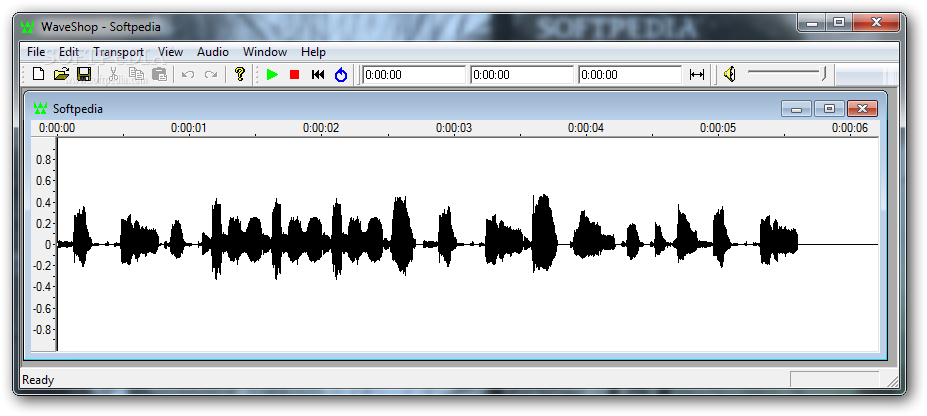Minimize the main WaveShop window
Image resolution: width=927 pixels, height=416 pixels.
click(812, 24)
